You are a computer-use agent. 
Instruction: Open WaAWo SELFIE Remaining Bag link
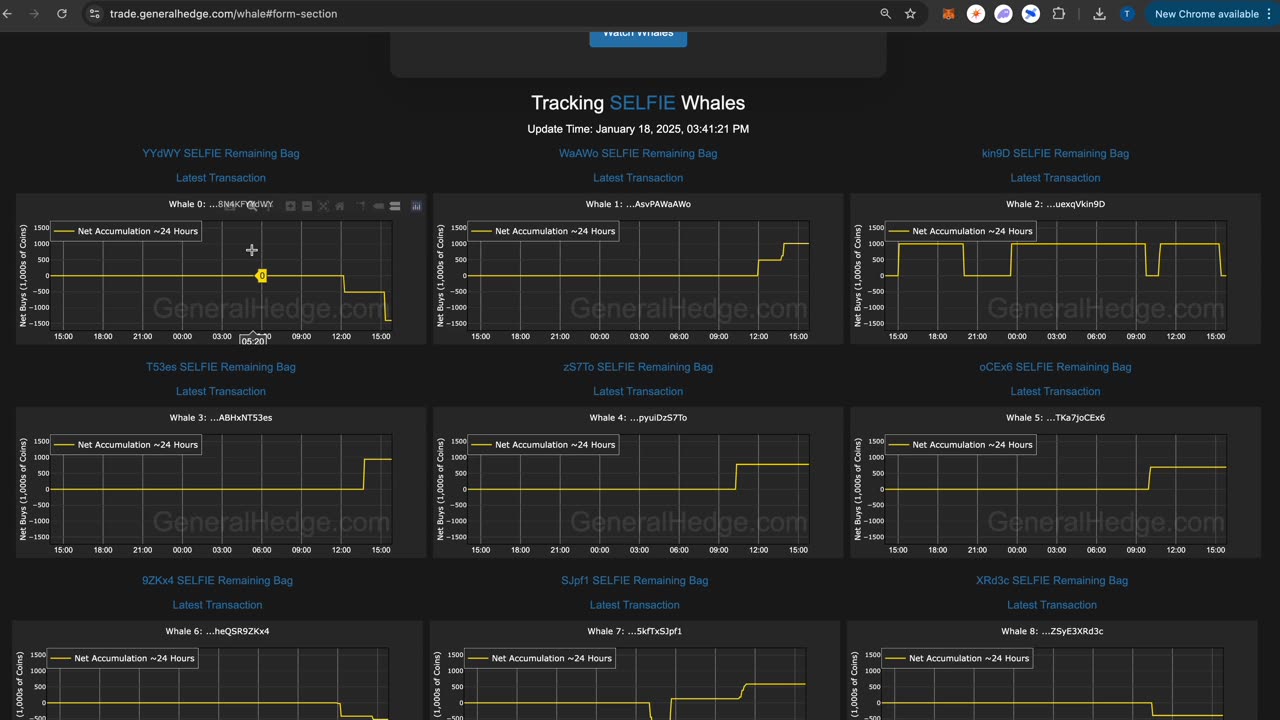(638, 153)
